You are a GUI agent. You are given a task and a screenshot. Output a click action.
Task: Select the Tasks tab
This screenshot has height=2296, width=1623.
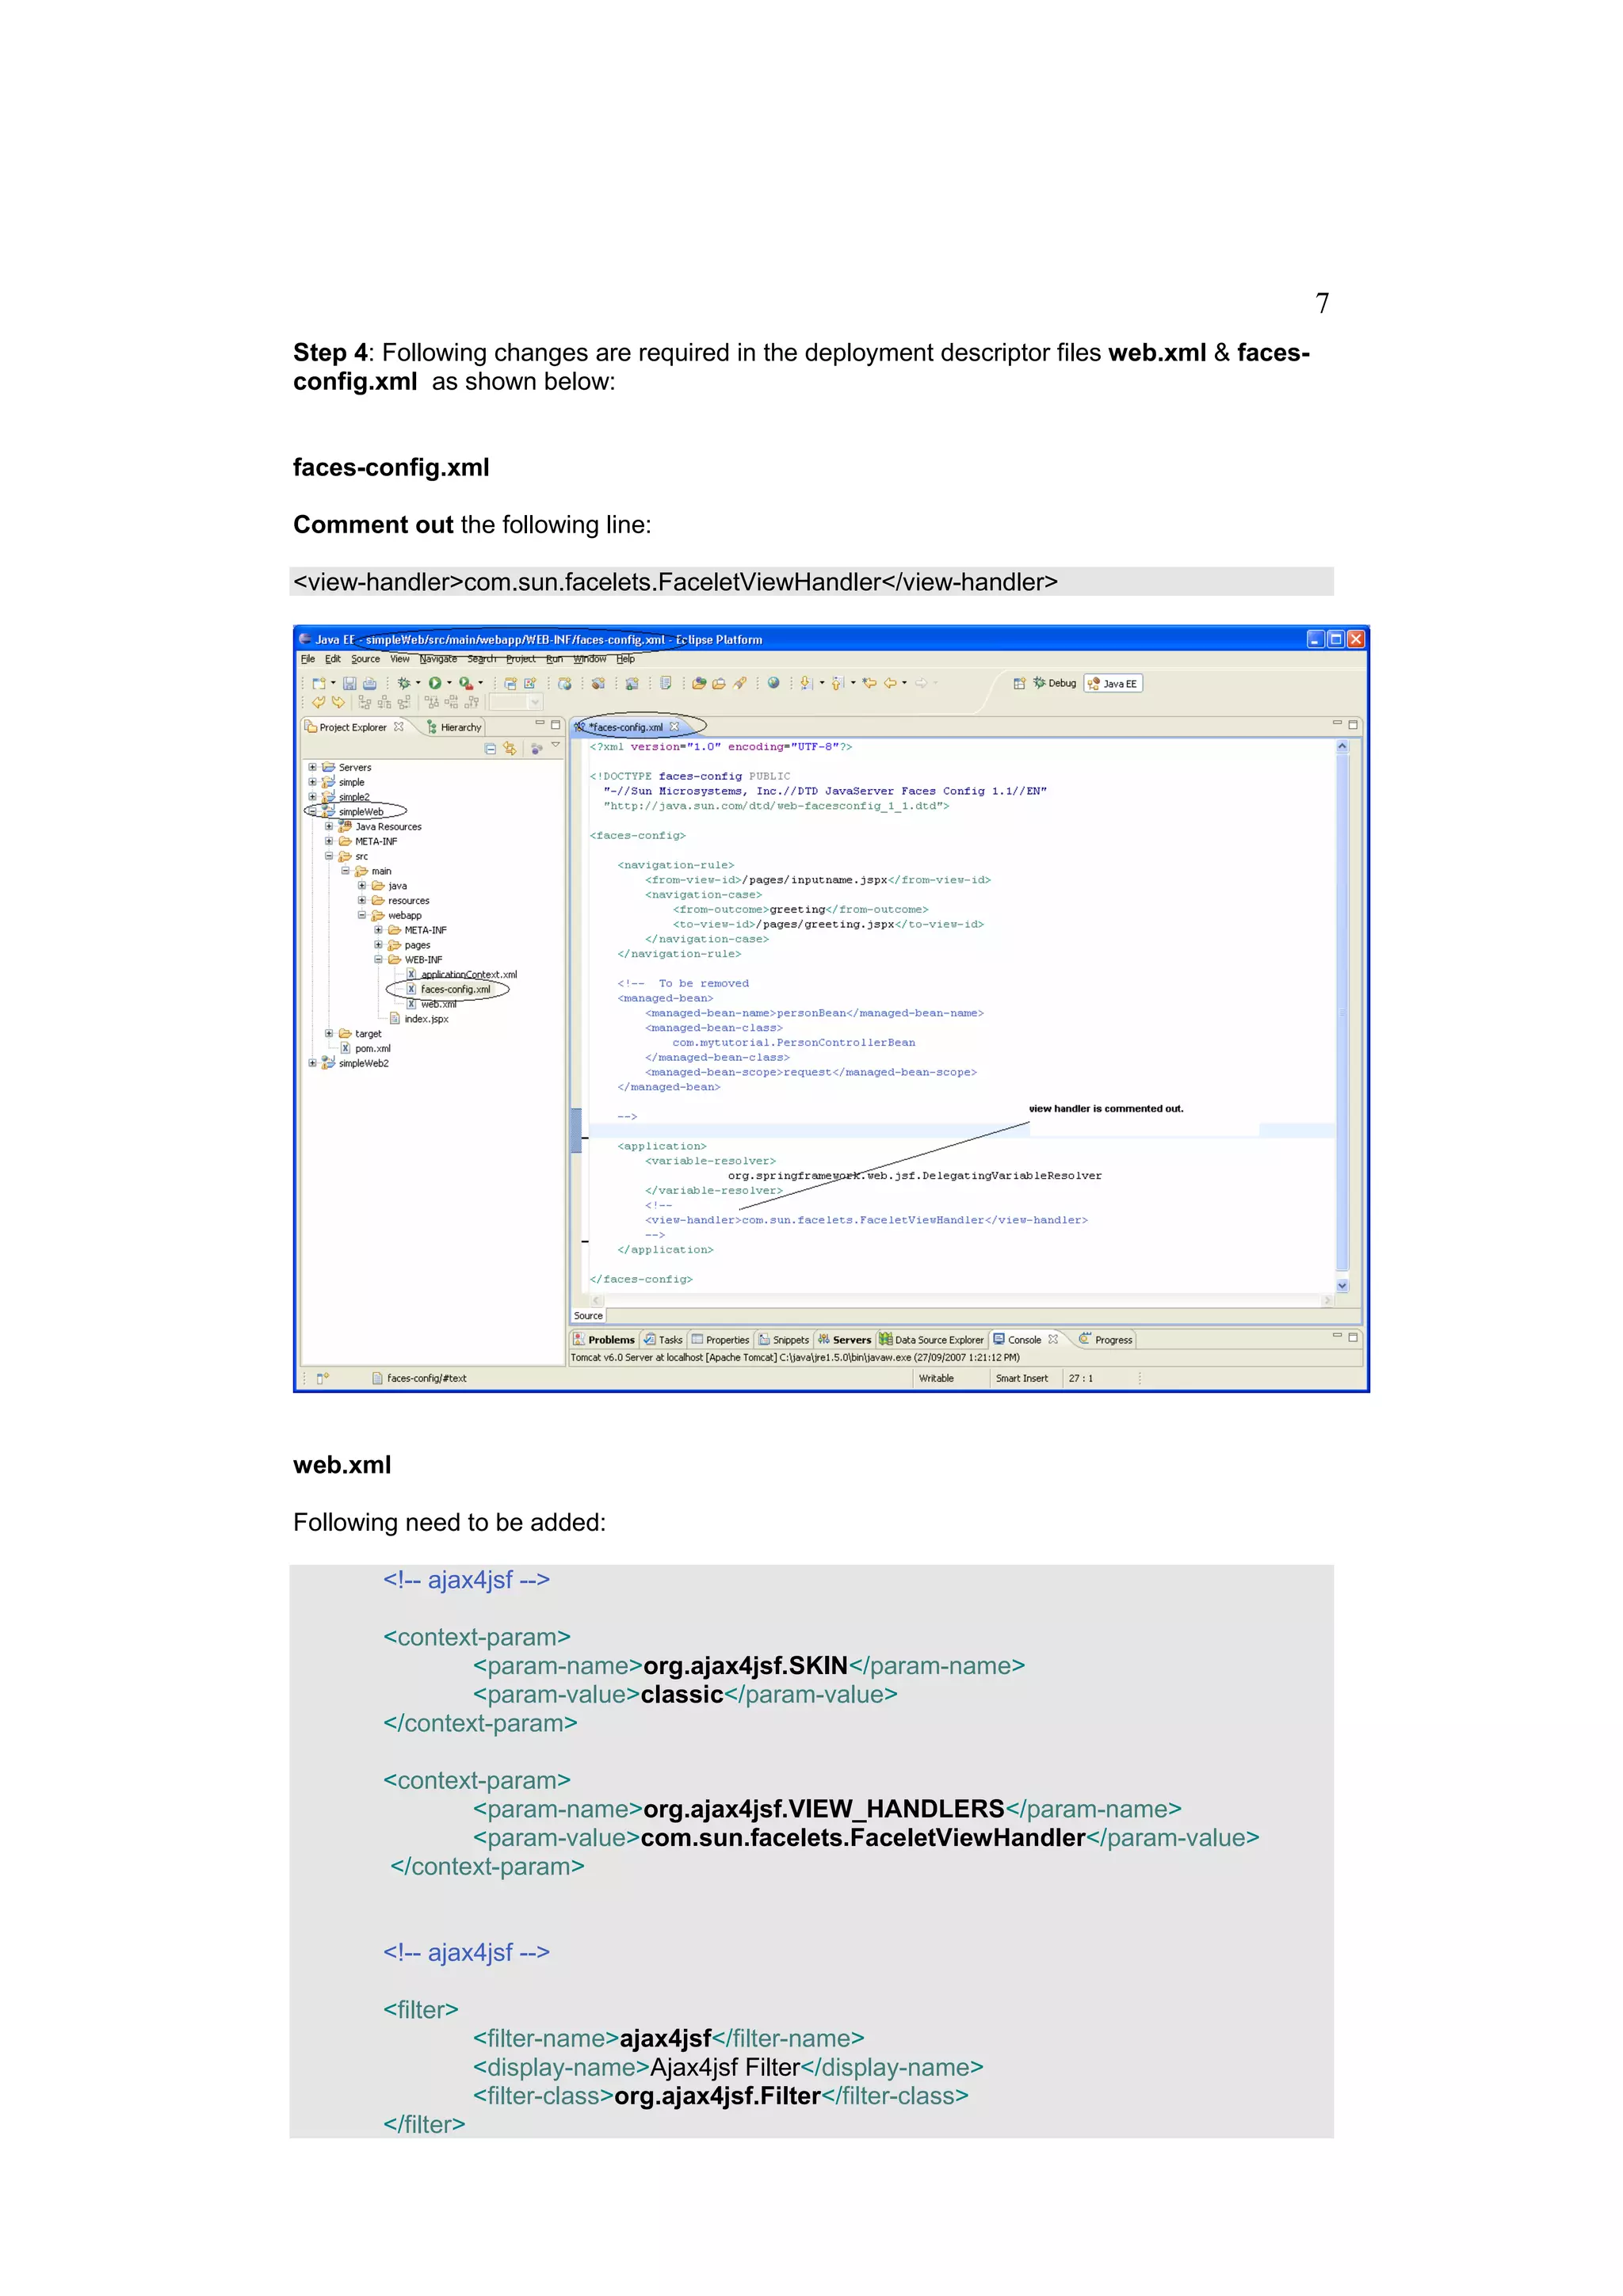[x=663, y=1340]
